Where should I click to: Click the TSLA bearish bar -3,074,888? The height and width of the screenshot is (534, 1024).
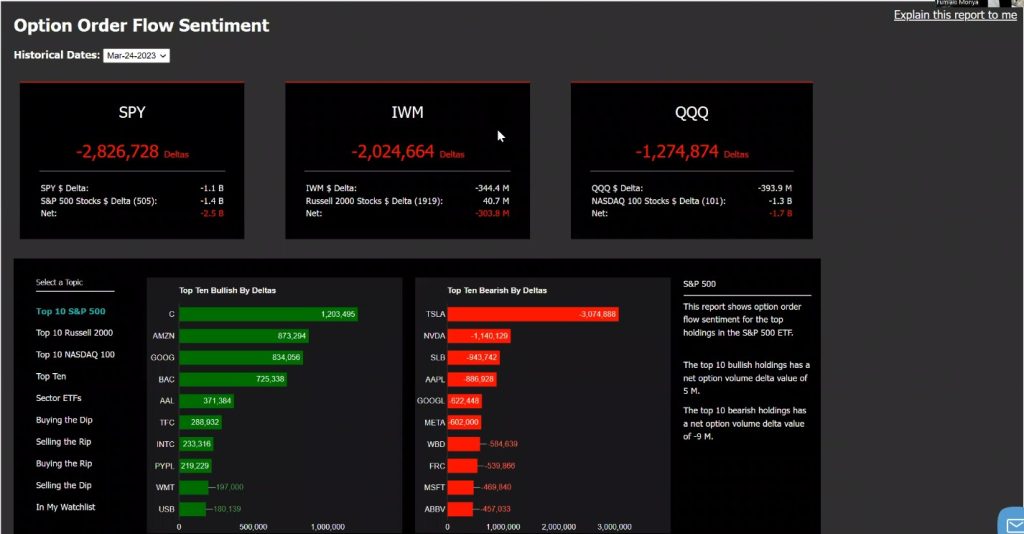pyautogui.click(x=533, y=314)
